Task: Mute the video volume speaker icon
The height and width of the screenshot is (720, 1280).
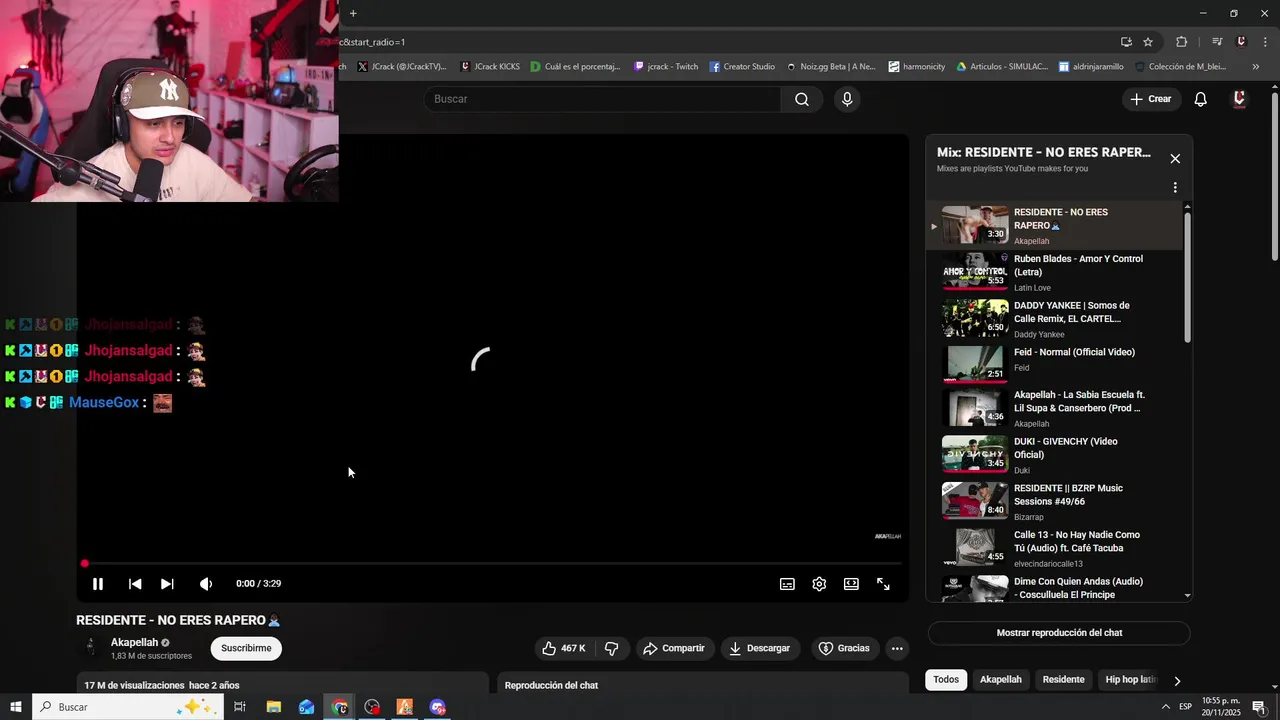Action: 205,584
